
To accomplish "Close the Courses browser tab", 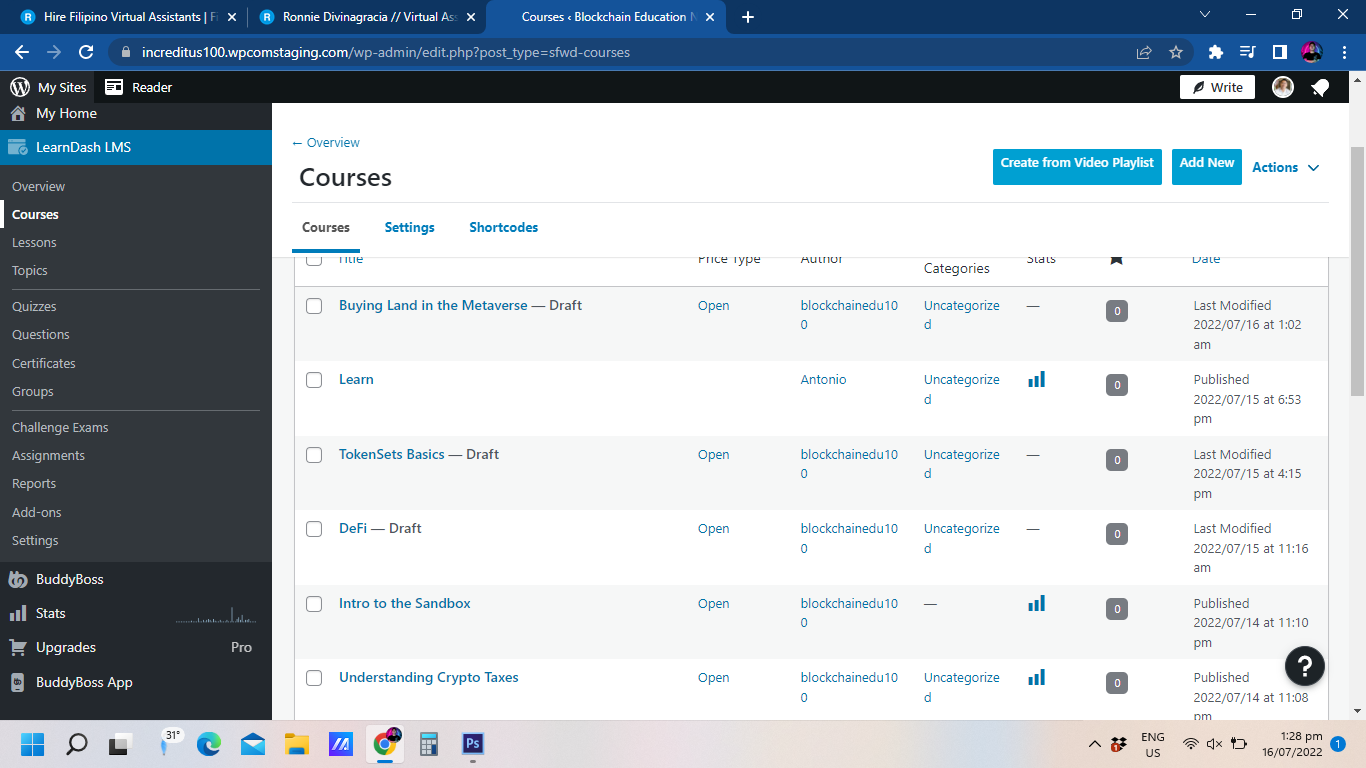I will 710,17.
